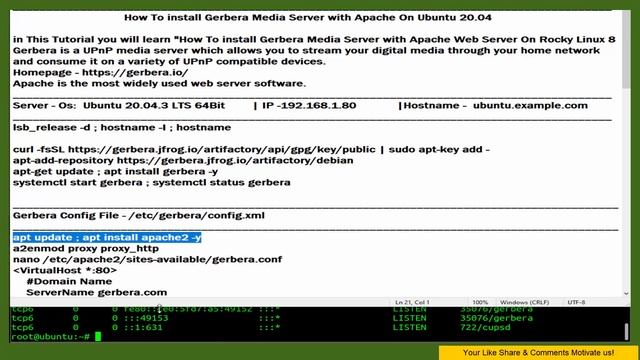Click the editor scrollbar down arrow
Screen dimensions: 640x360
click(x=626, y=293)
